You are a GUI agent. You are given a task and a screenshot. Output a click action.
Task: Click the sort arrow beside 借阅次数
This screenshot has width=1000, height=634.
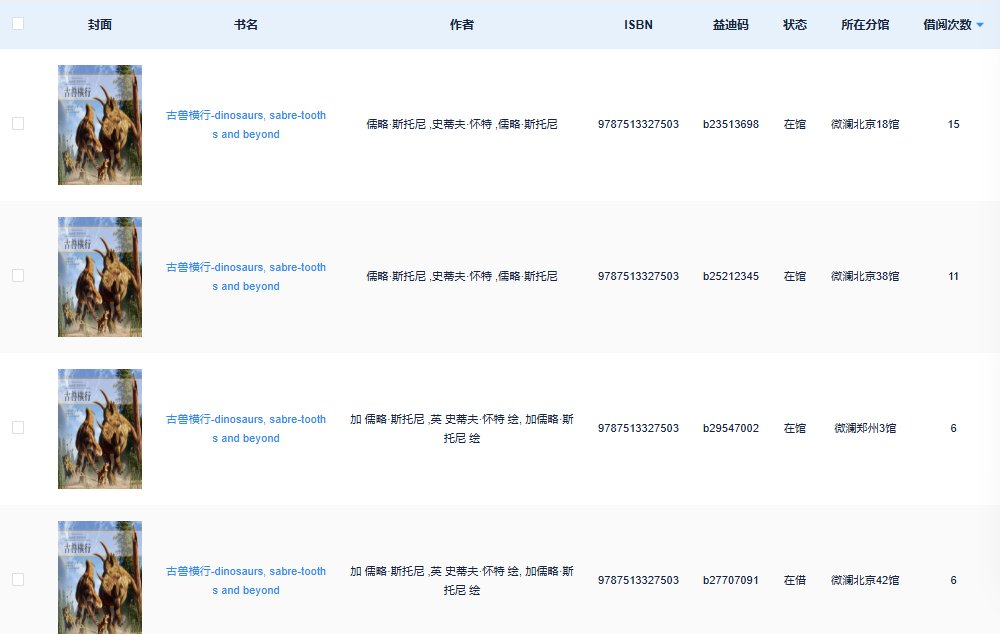980,25
